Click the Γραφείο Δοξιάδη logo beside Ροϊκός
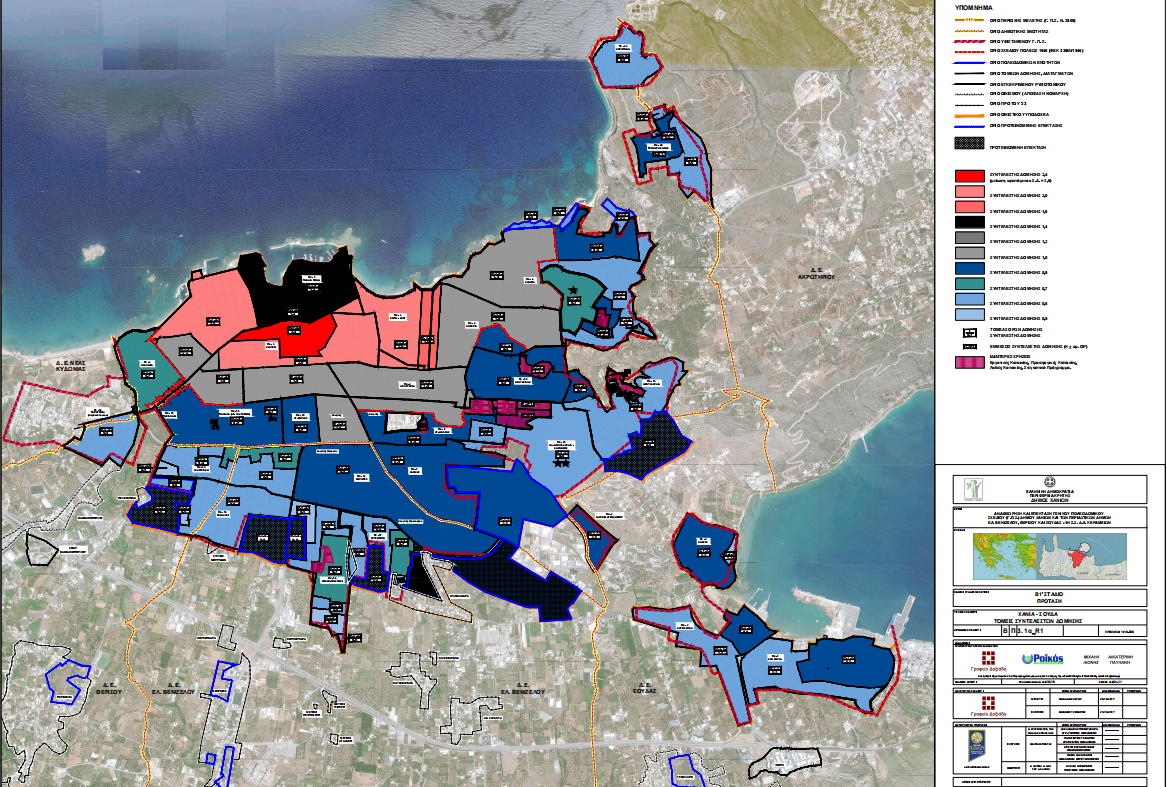Image resolution: width=1167 pixels, height=787 pixels. (988, 660)
